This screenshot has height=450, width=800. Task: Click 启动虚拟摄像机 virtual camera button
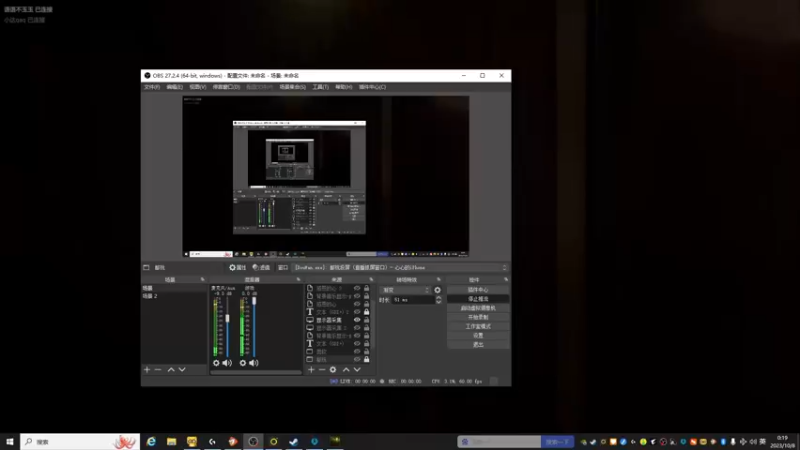[478, 308]
